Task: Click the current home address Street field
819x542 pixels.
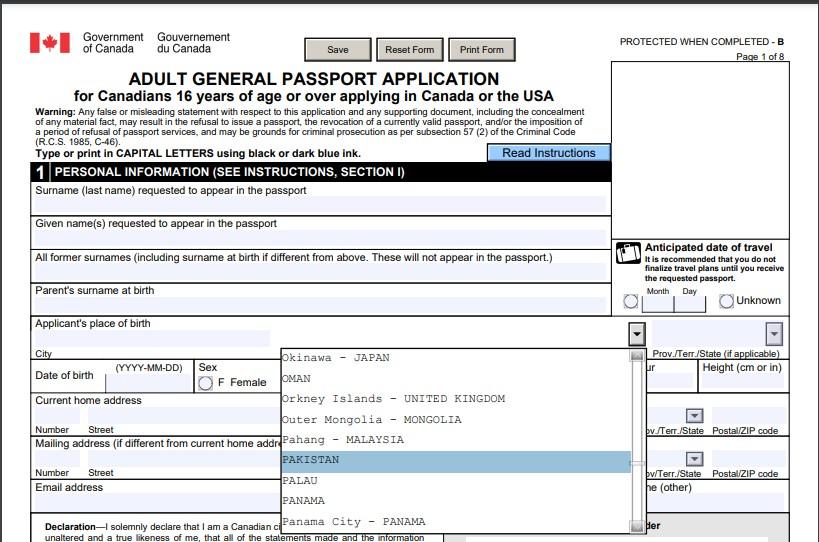Action: click(184, 416)
